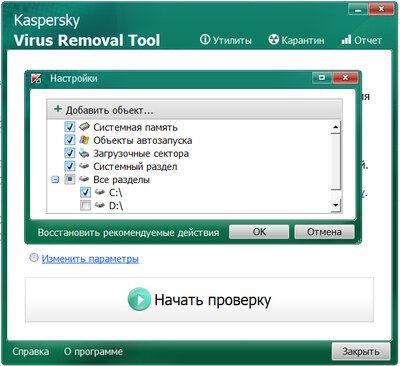Click the Изменить параметры link

tap(90, 259)
